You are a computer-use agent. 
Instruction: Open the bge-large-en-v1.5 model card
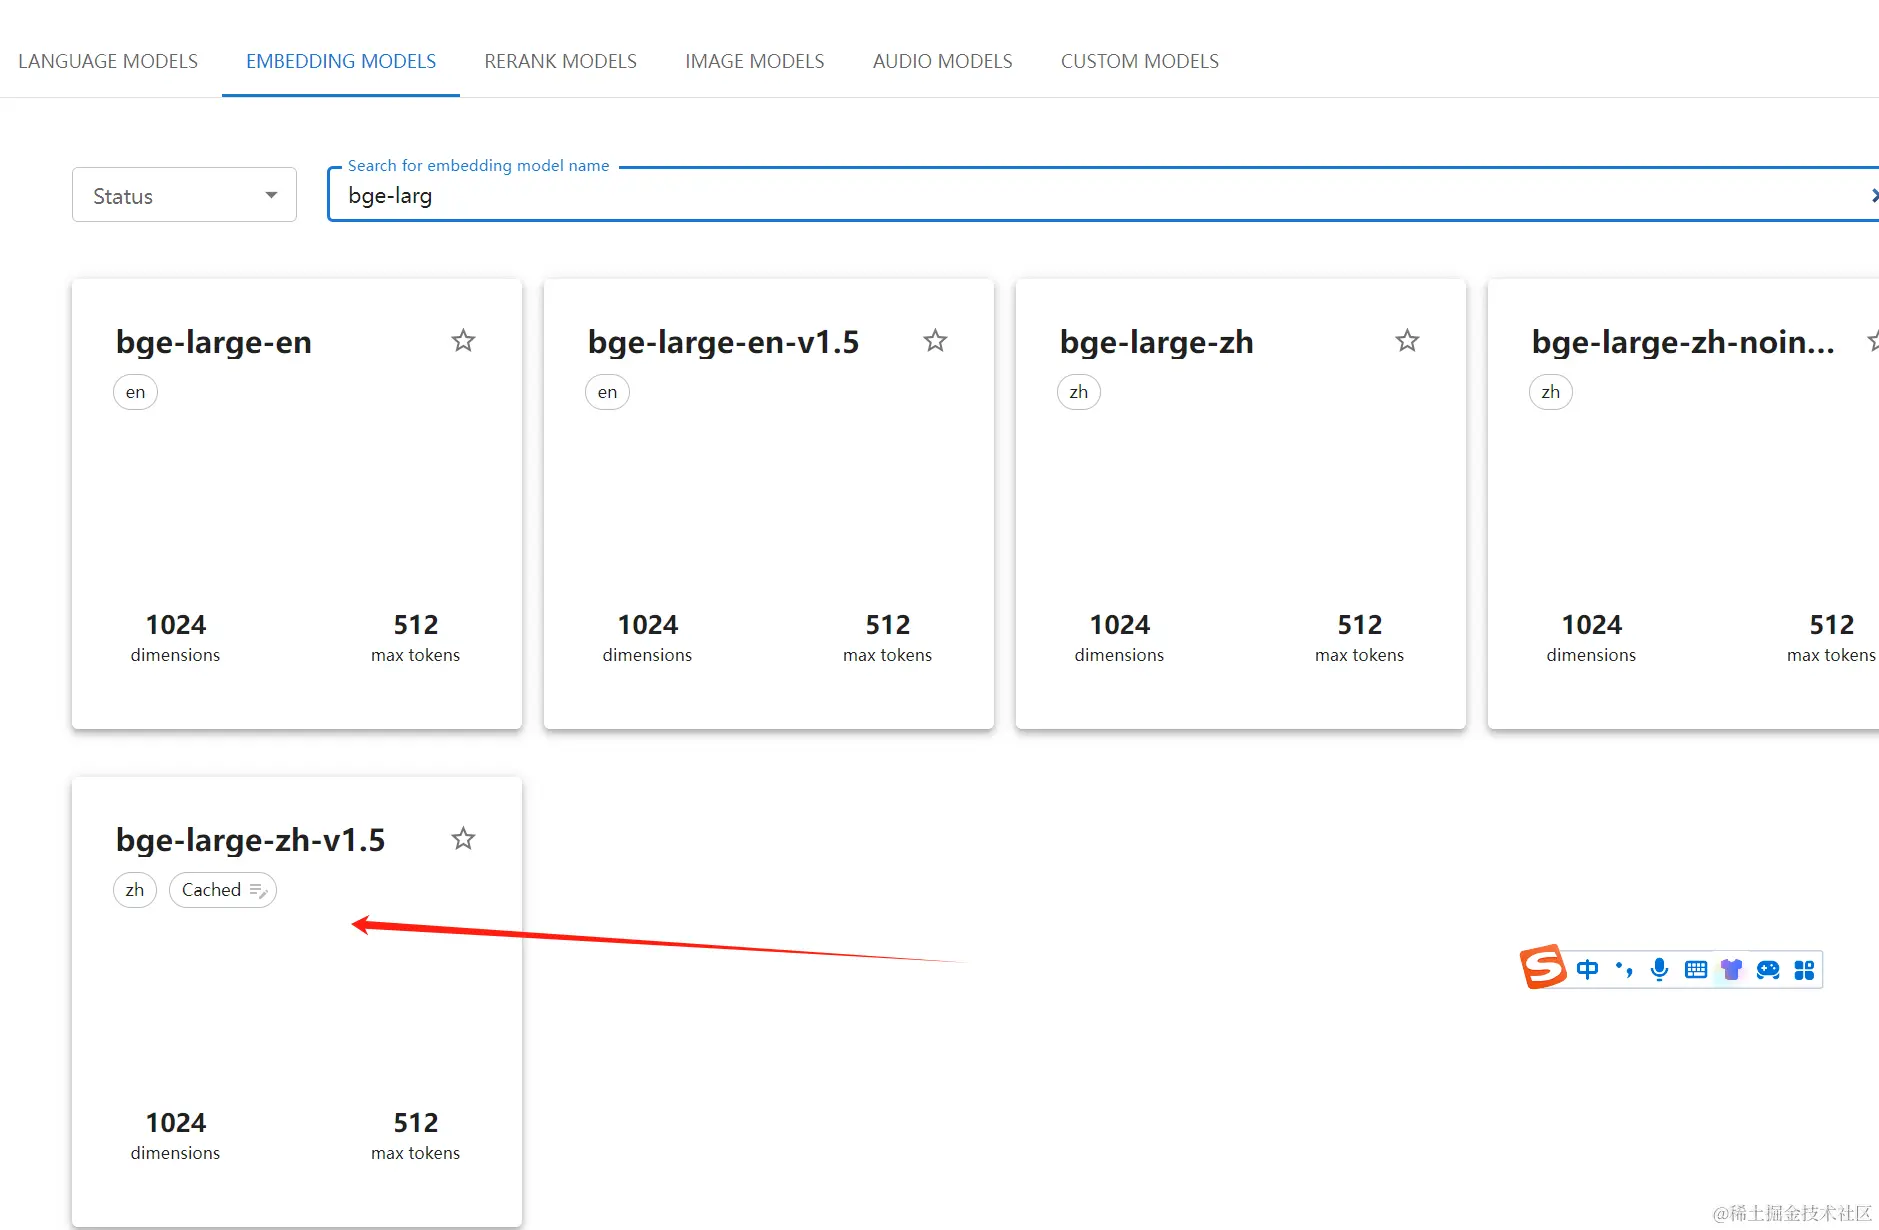[769, 504]
